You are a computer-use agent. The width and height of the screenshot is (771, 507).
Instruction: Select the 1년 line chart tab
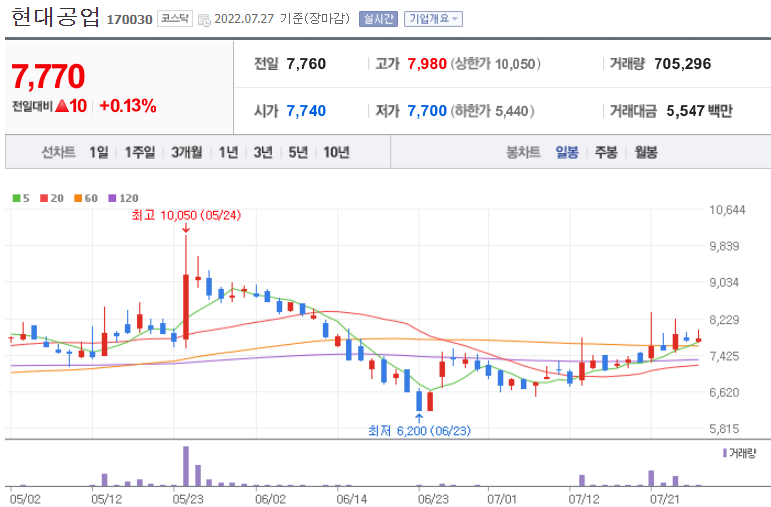click(x=228, y=152)
